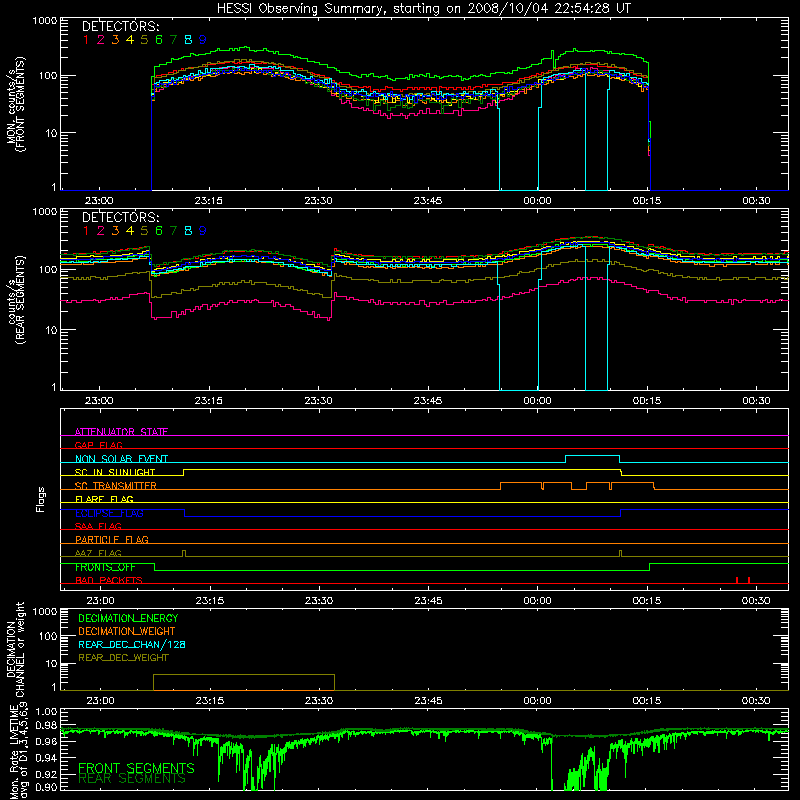This screenshot has height=800, width=800.
Task: Click the DECIMATION_ENERGY legend entry
Action: click(128, 618)
